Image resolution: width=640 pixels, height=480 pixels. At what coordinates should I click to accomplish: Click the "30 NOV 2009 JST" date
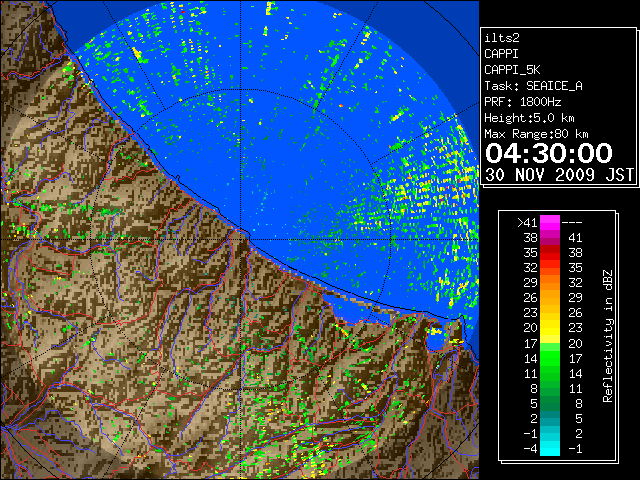[559, 175]
